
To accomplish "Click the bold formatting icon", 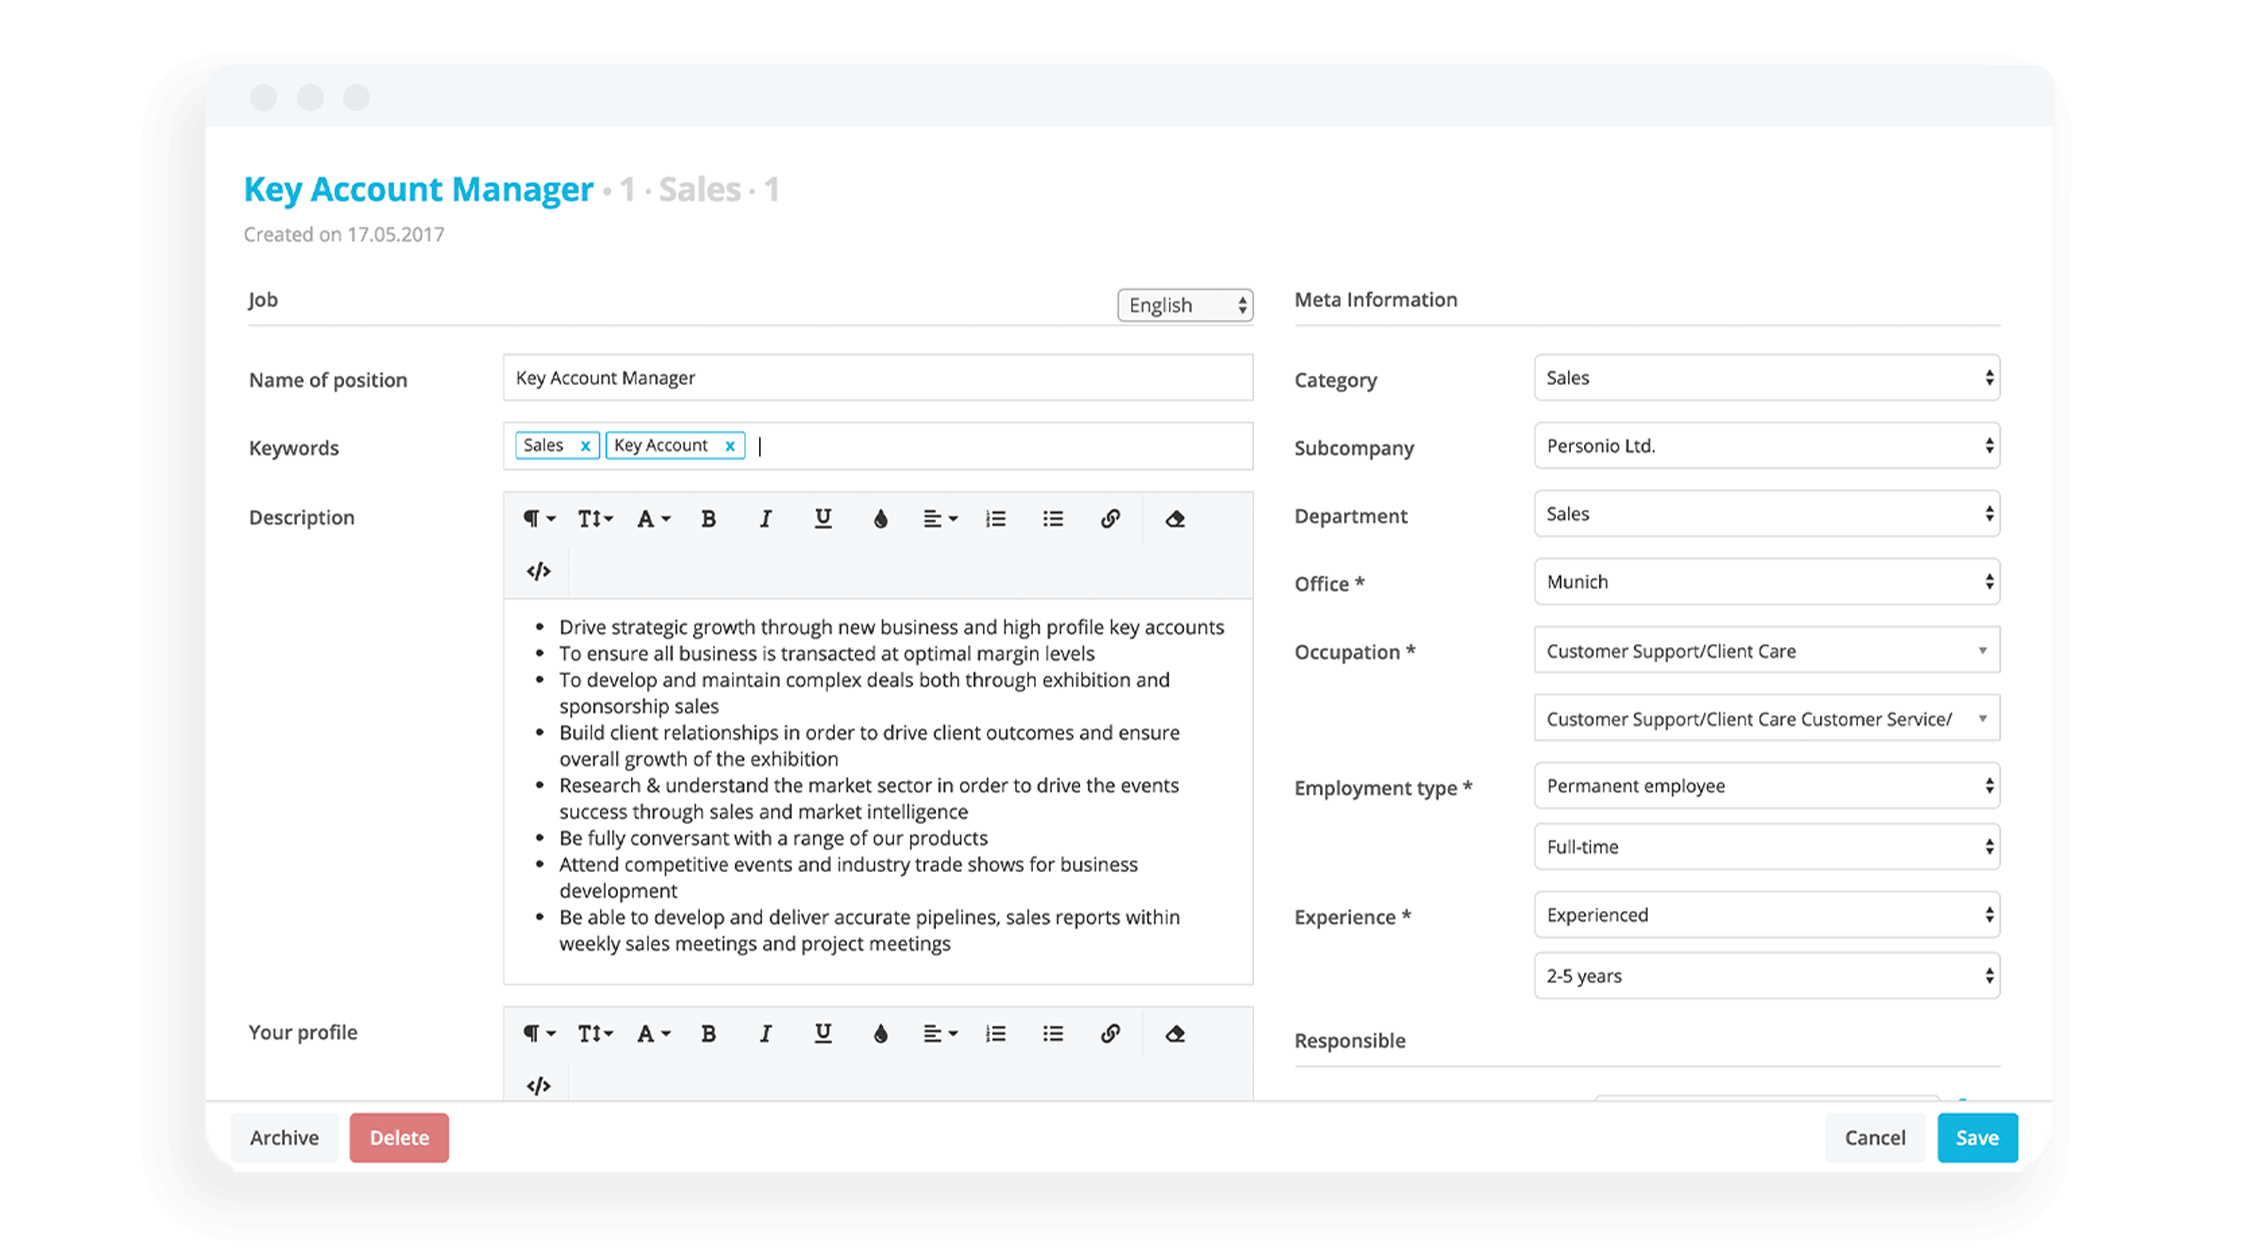I will [706, 518].
